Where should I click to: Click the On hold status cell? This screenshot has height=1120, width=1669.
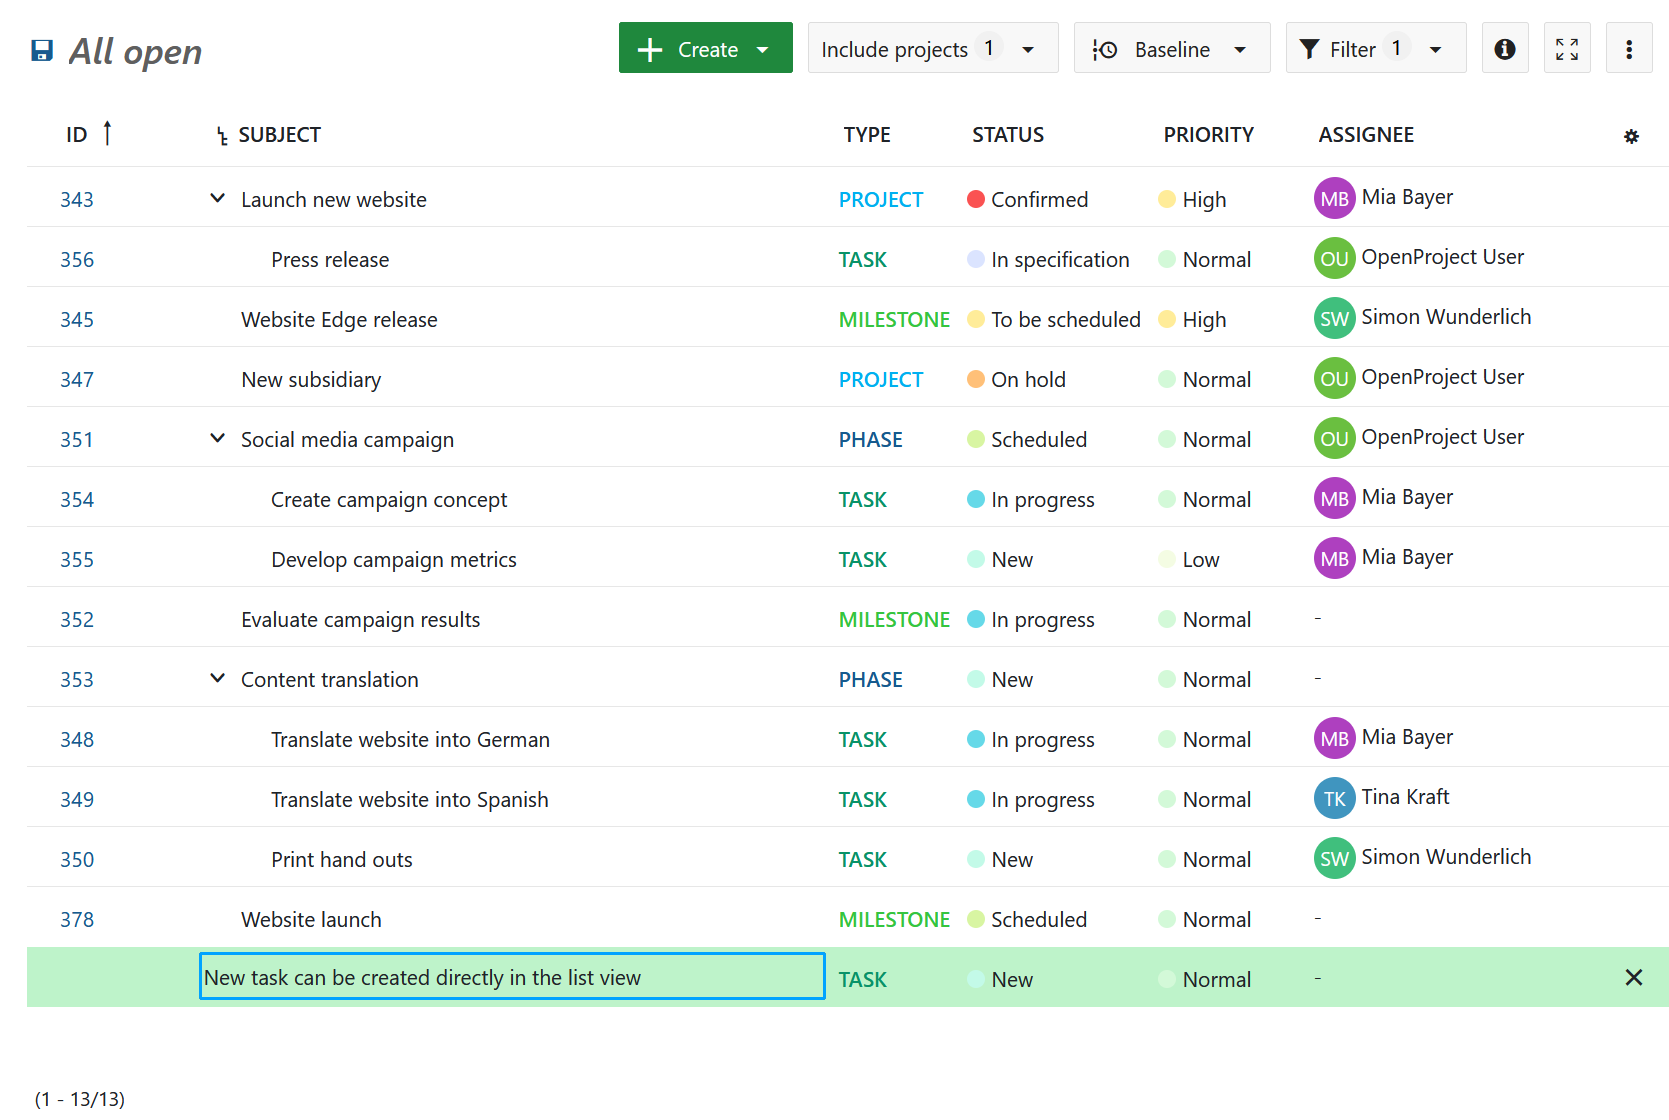1017,380
